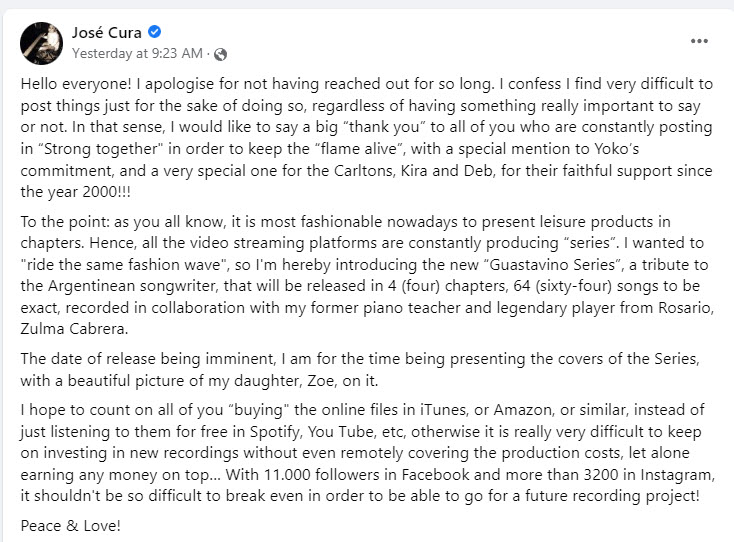
Task: Click the words "Guastavino Series" in the post
Action: coord(552,264)
